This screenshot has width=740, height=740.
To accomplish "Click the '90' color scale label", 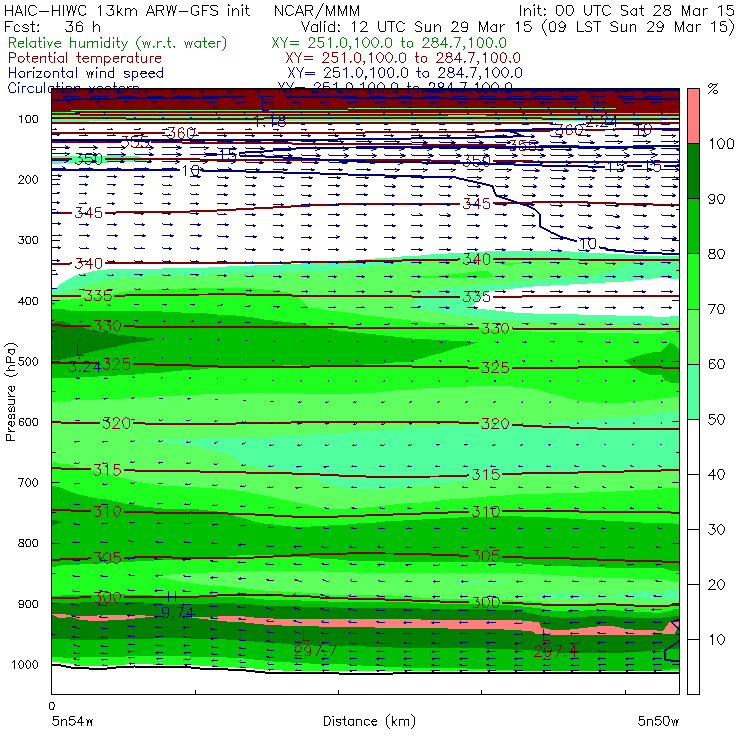I will 716,199.
